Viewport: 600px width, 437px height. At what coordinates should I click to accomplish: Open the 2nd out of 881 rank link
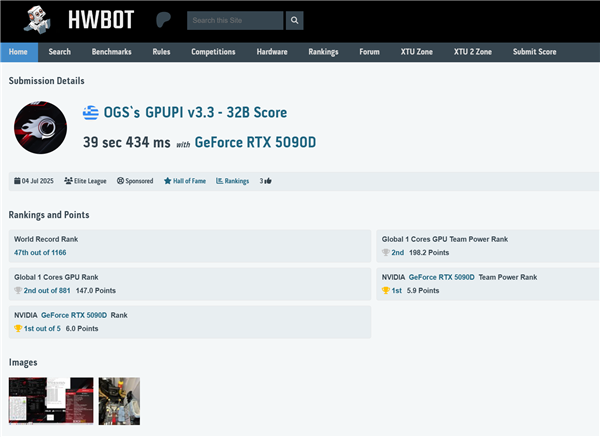pos(46,290)
